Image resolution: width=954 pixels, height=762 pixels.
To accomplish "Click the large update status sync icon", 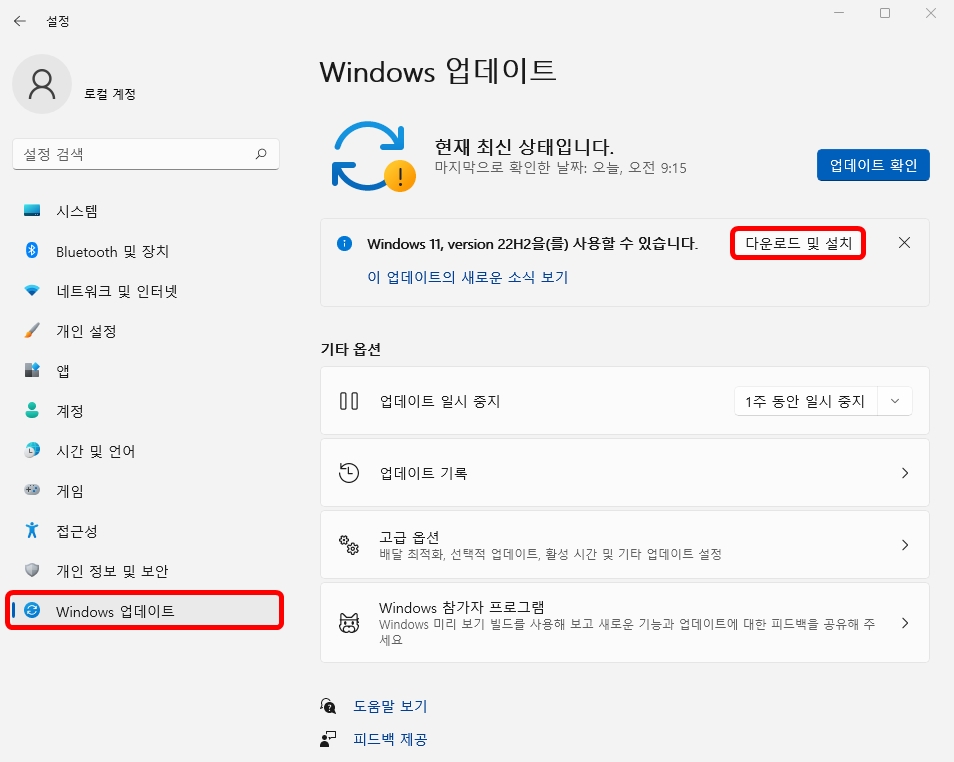I will pos(373,156).
